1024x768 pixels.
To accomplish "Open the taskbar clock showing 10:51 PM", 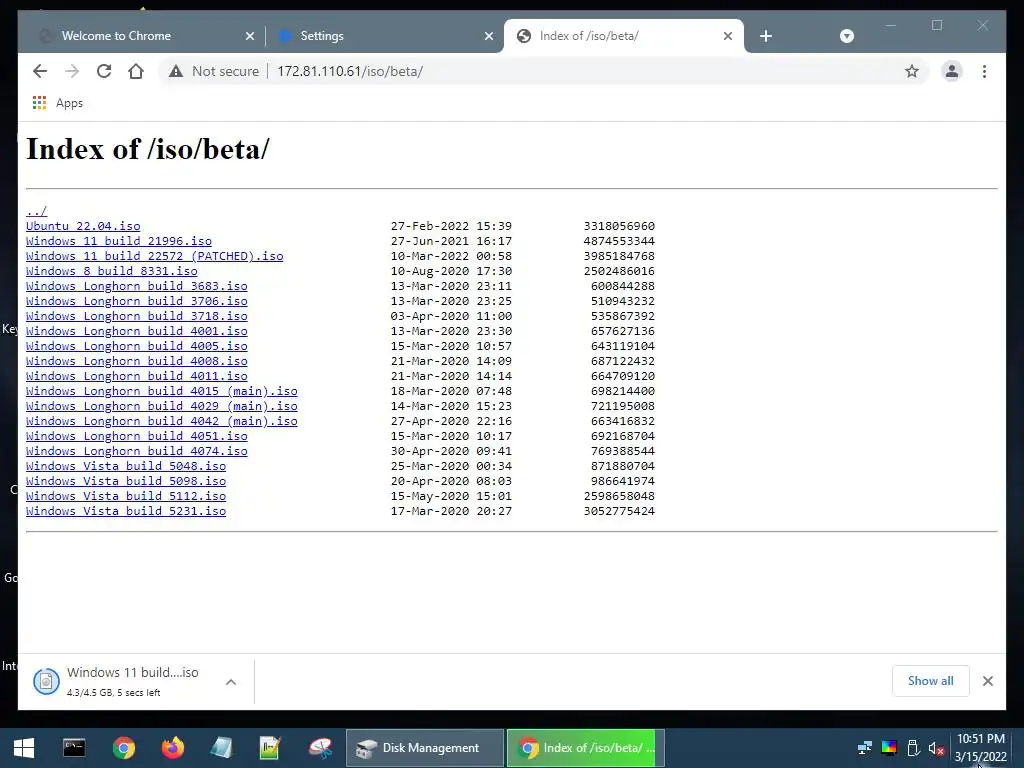I will coord(980,748).
